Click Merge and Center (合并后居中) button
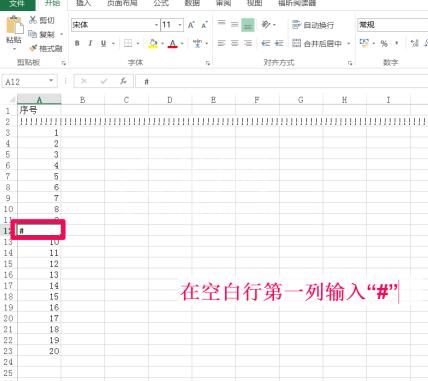 317,43
